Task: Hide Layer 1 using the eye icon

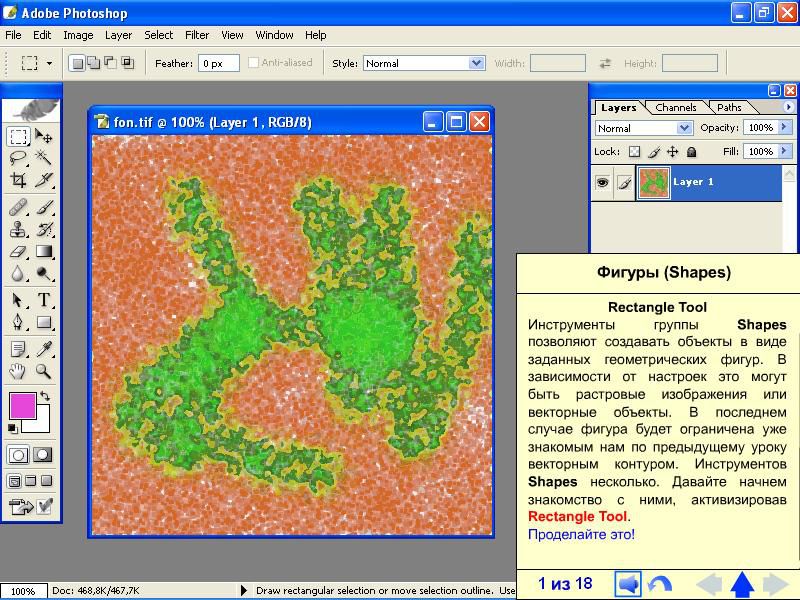Action: 602,183
